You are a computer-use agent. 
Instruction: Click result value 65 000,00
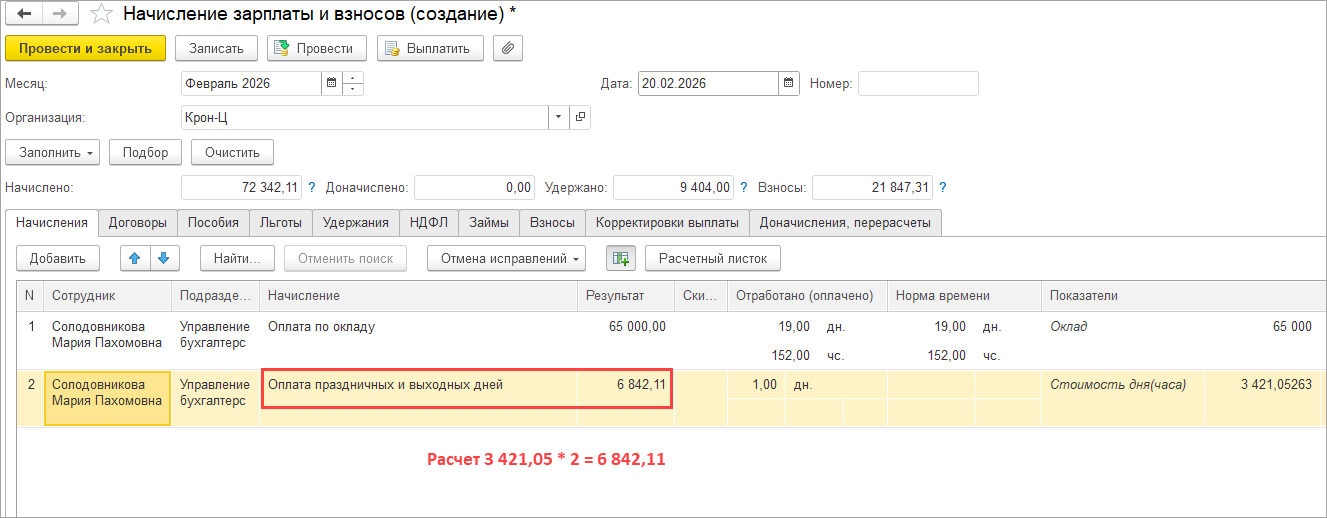(x=637, y=326)
